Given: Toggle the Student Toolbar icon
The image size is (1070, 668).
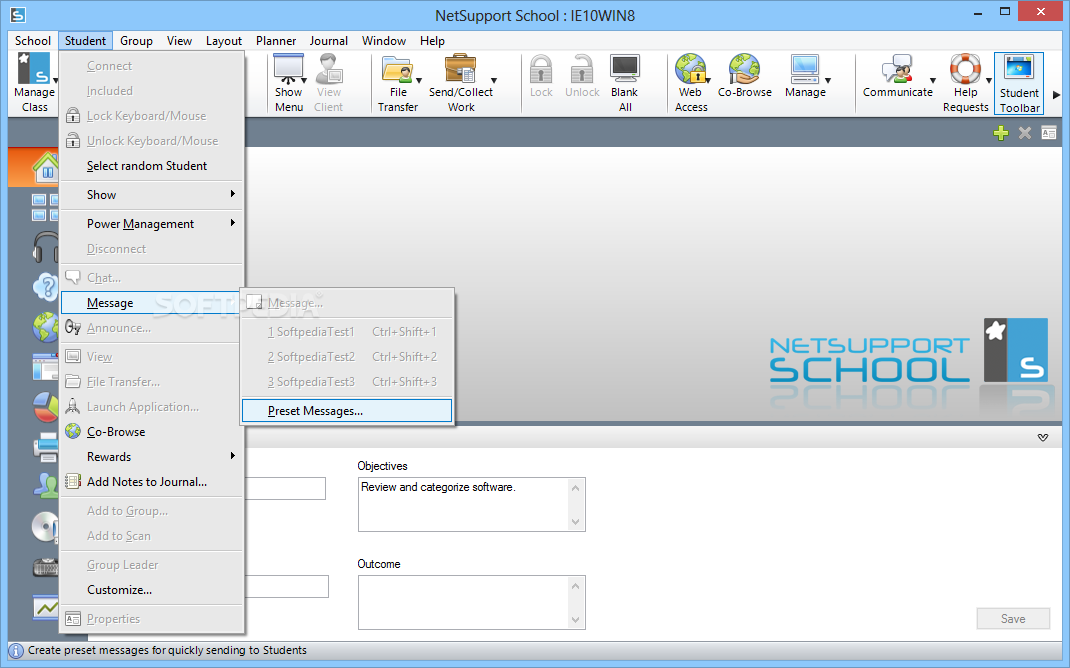Looking at the screenshot, I should pyautogui.click(x=1020, y=83).
